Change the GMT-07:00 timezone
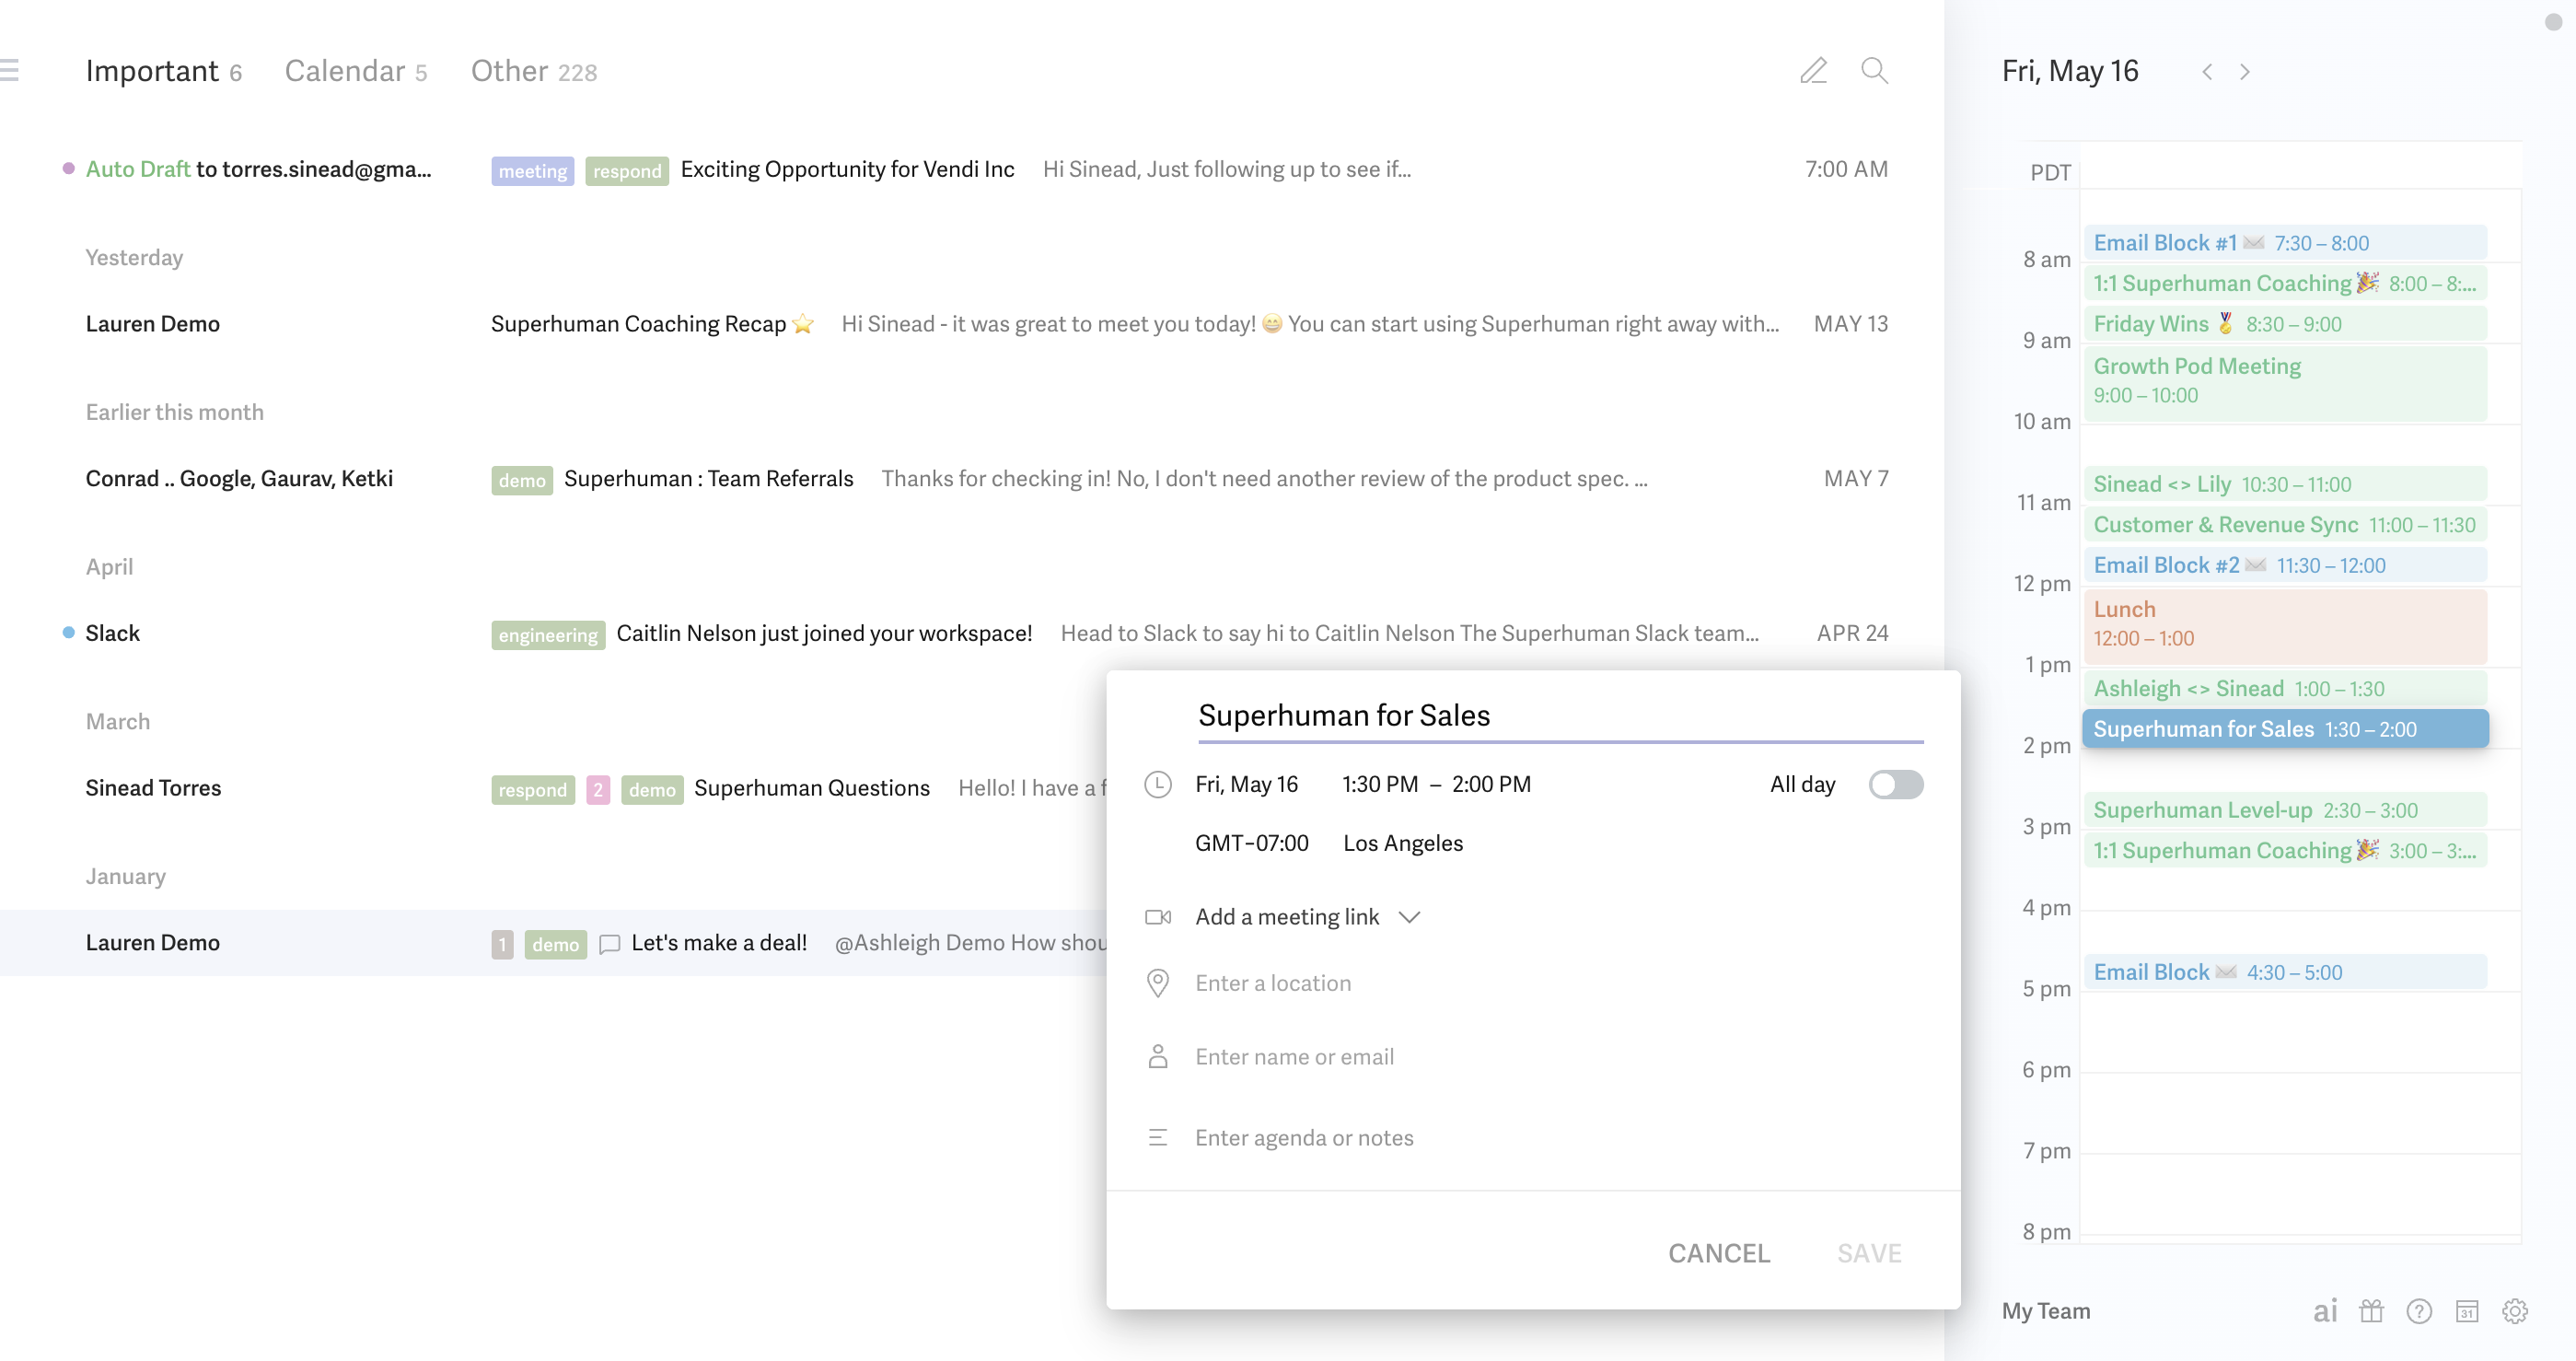This screenshot has height=1361, width=2576. pyautogui.click(x=1251, y=843)
